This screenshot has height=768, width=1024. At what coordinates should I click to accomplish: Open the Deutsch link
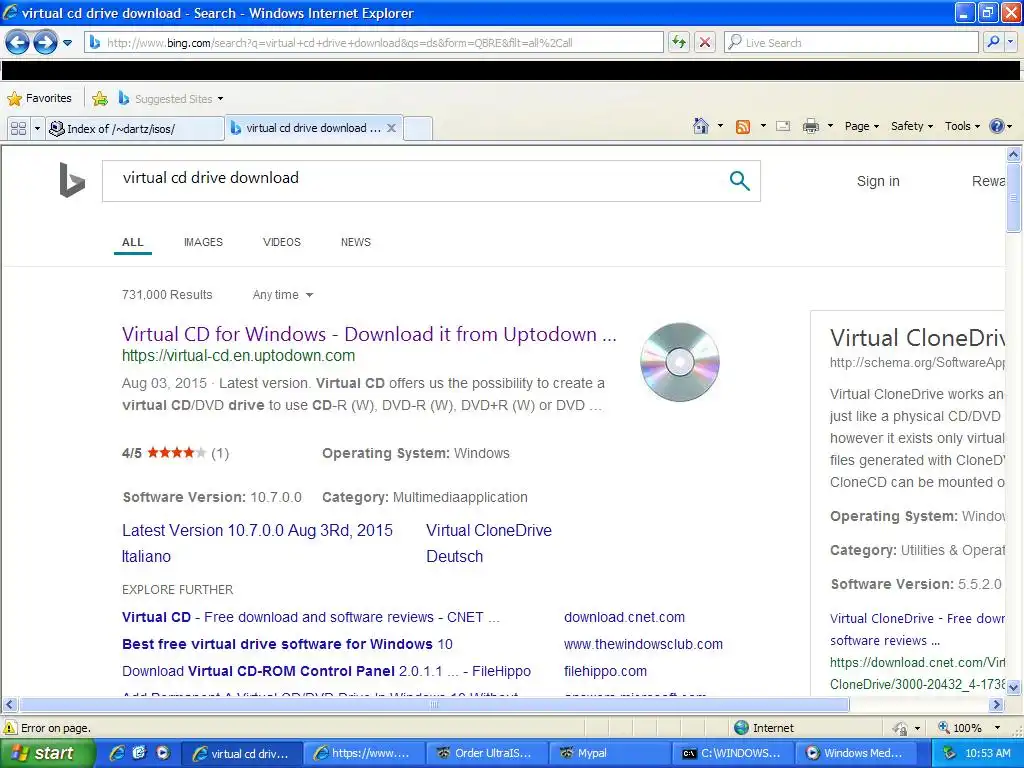coord(455,556)
